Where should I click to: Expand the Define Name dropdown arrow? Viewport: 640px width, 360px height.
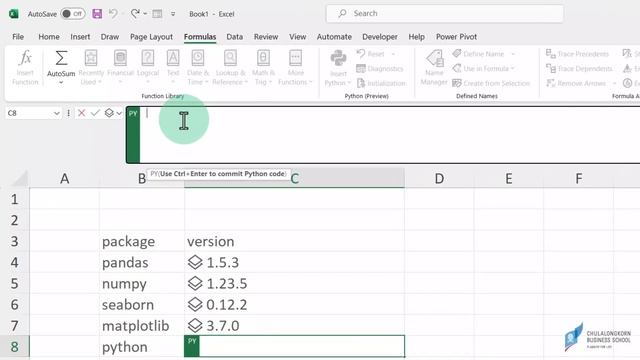click(x=513, y=54)
